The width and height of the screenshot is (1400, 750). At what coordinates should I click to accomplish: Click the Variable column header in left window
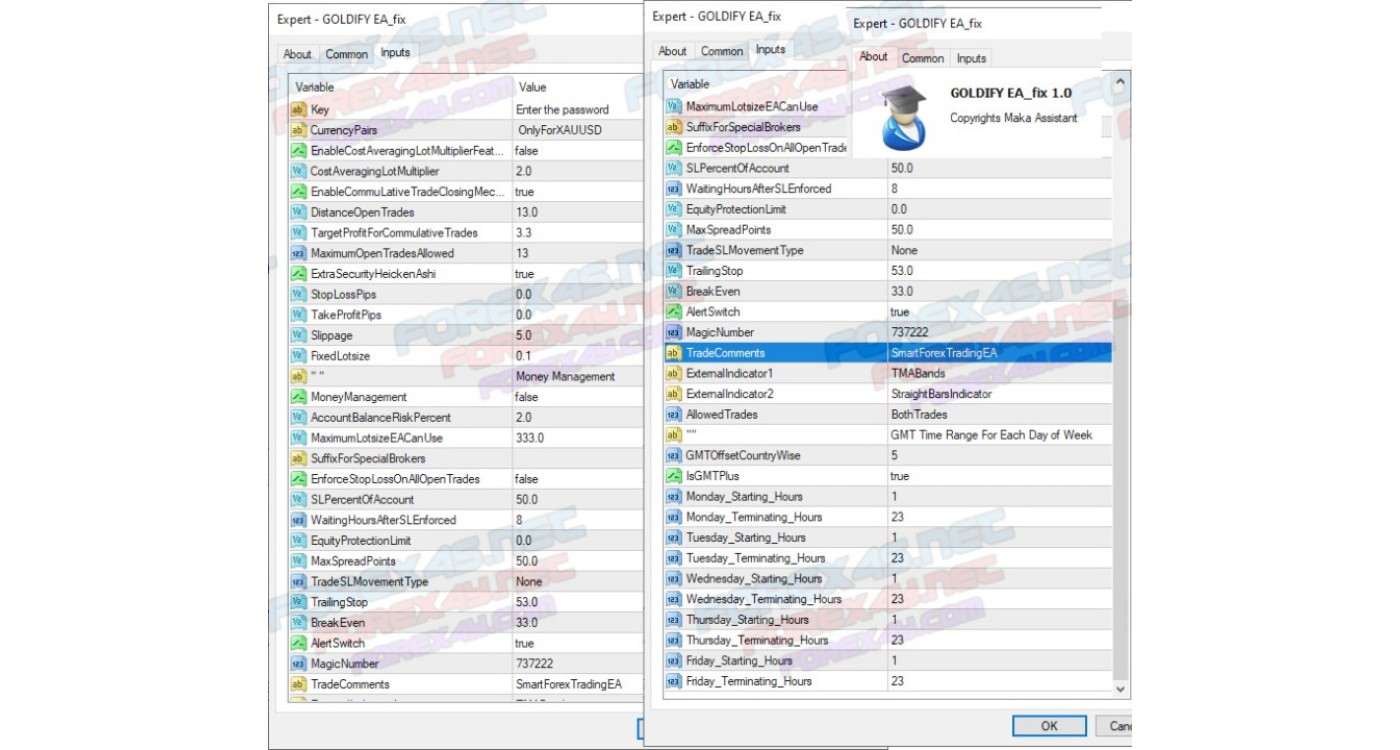click(400, 87)
